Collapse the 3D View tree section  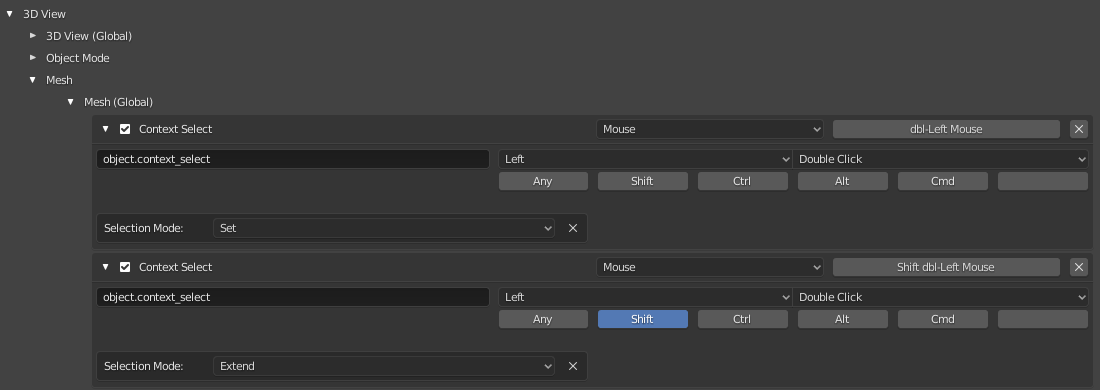pyautogui.click(x=10, y=14)
